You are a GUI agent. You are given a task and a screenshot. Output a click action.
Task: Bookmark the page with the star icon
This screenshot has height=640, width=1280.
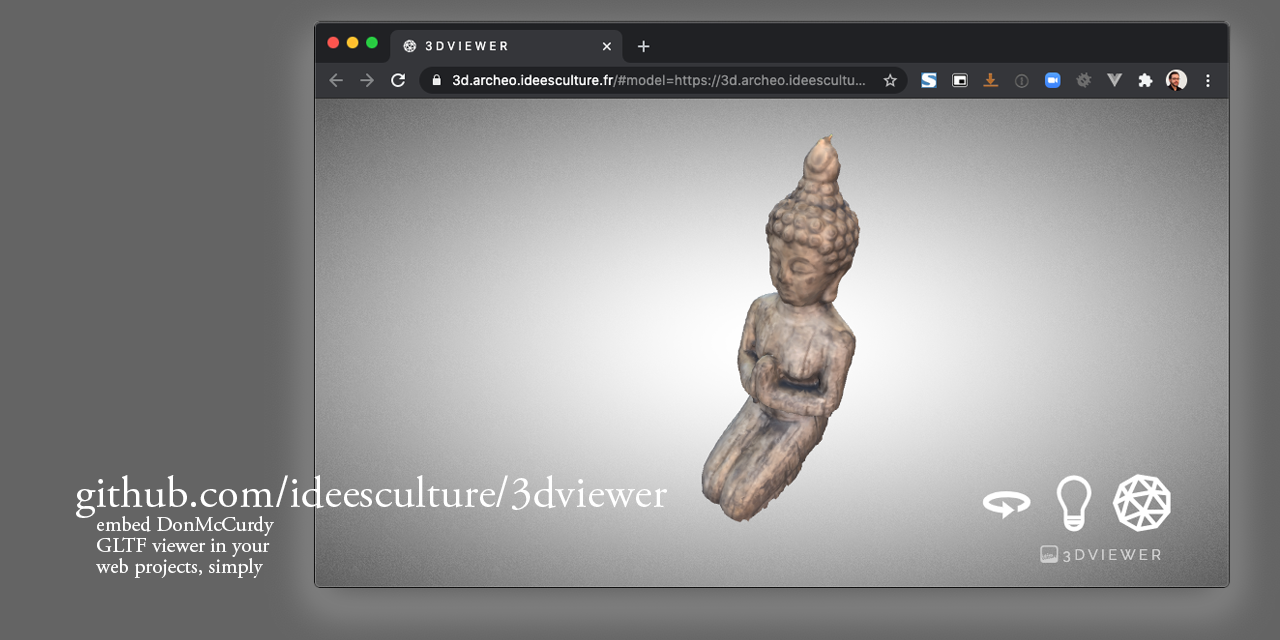[889, 80]
